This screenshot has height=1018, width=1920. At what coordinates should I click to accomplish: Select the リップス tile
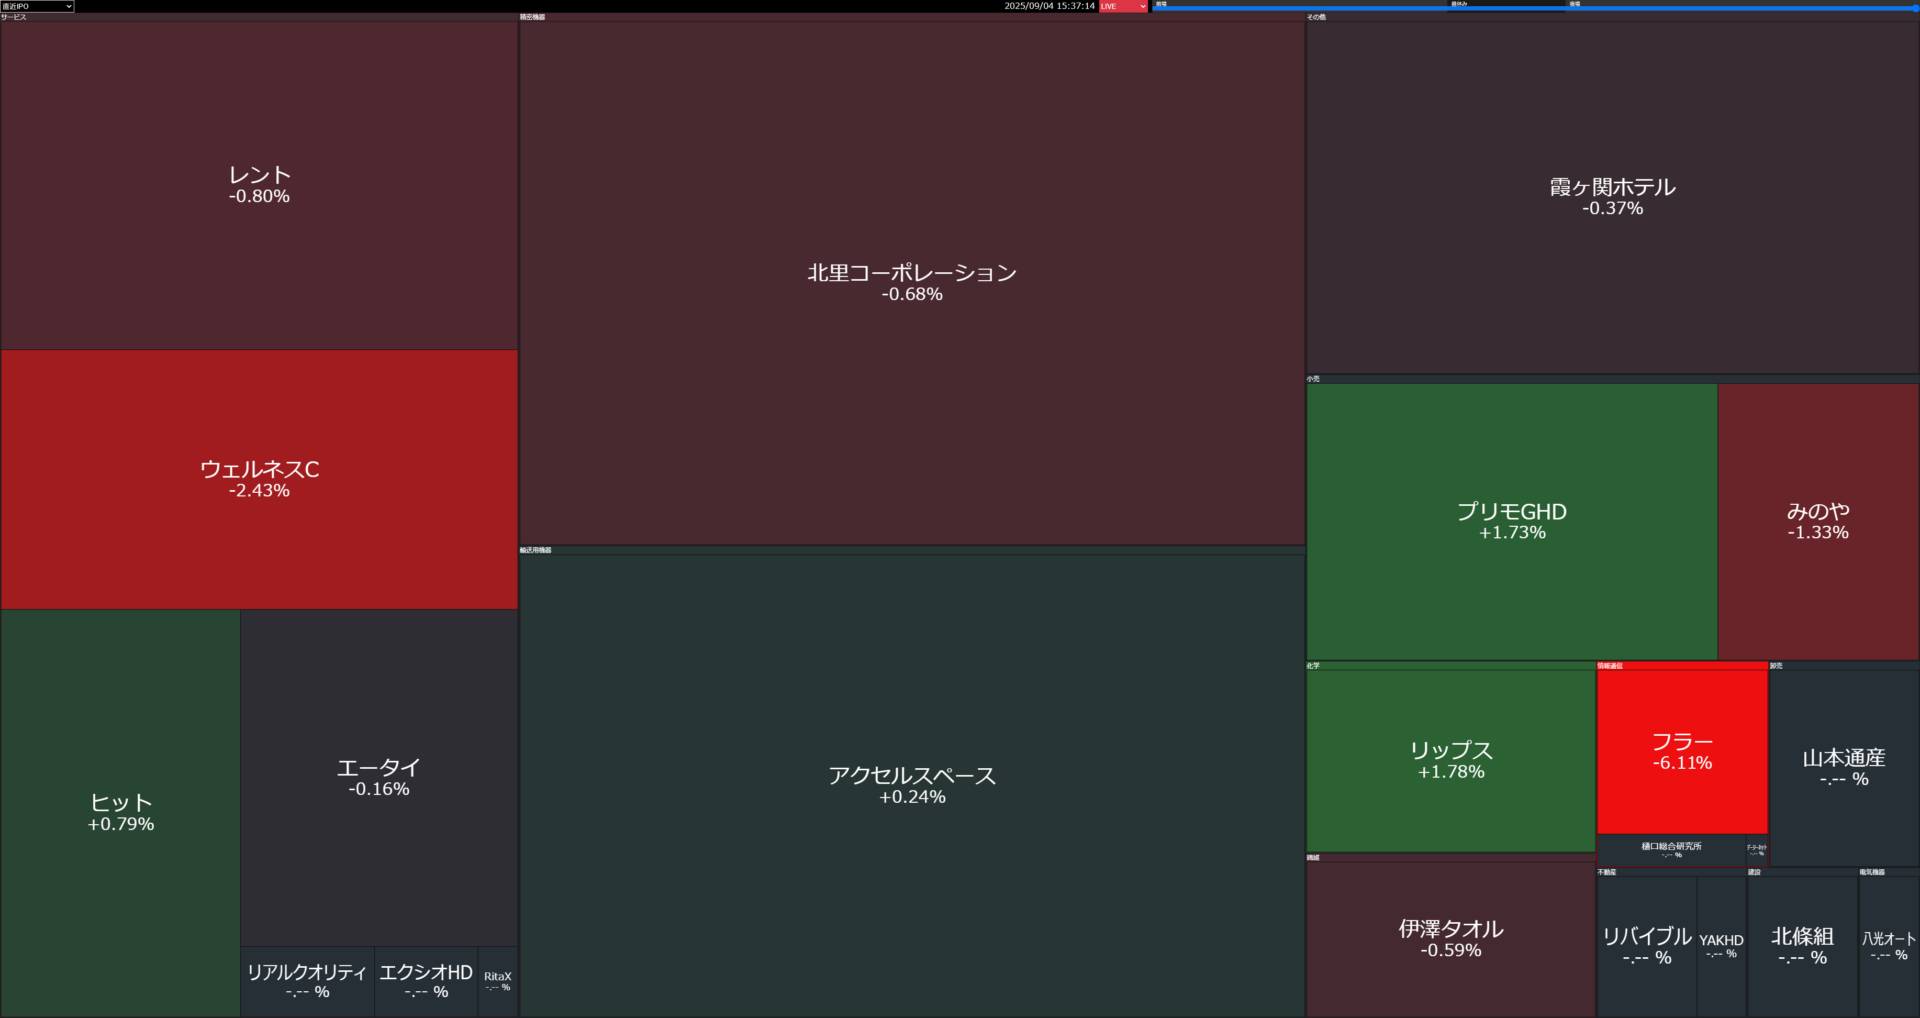(1451, 760)
